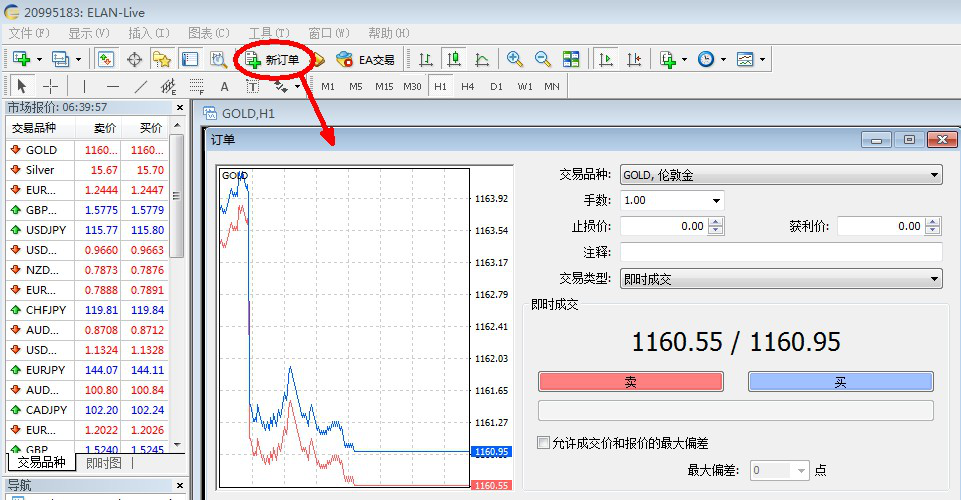Expand the 交易品种 GOLD symbol dropdown
This screenshot has height=500, width=961.
point(934,175)
